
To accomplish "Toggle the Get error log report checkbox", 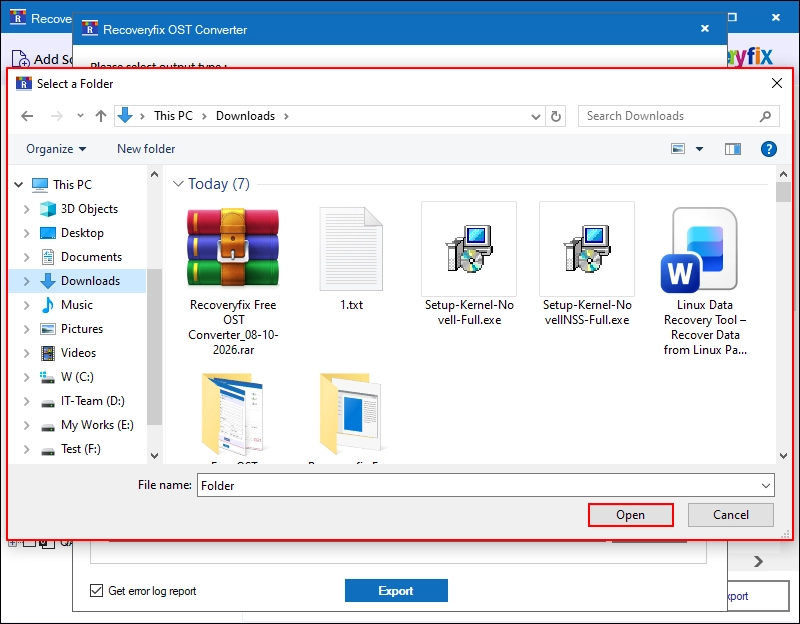I will click(x=96, y=590).
